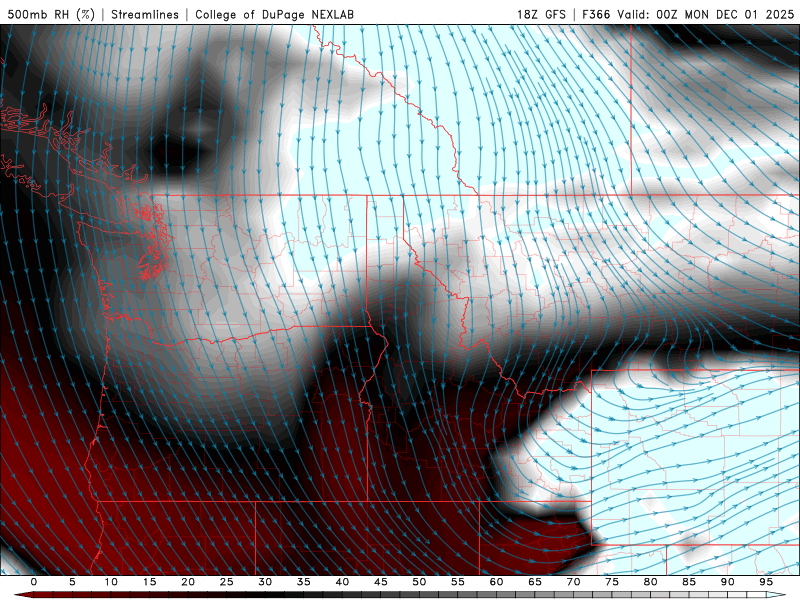The image size is (800, 600).
Task: Select the '55' humidity scale value
Action: tap(458, 582)
